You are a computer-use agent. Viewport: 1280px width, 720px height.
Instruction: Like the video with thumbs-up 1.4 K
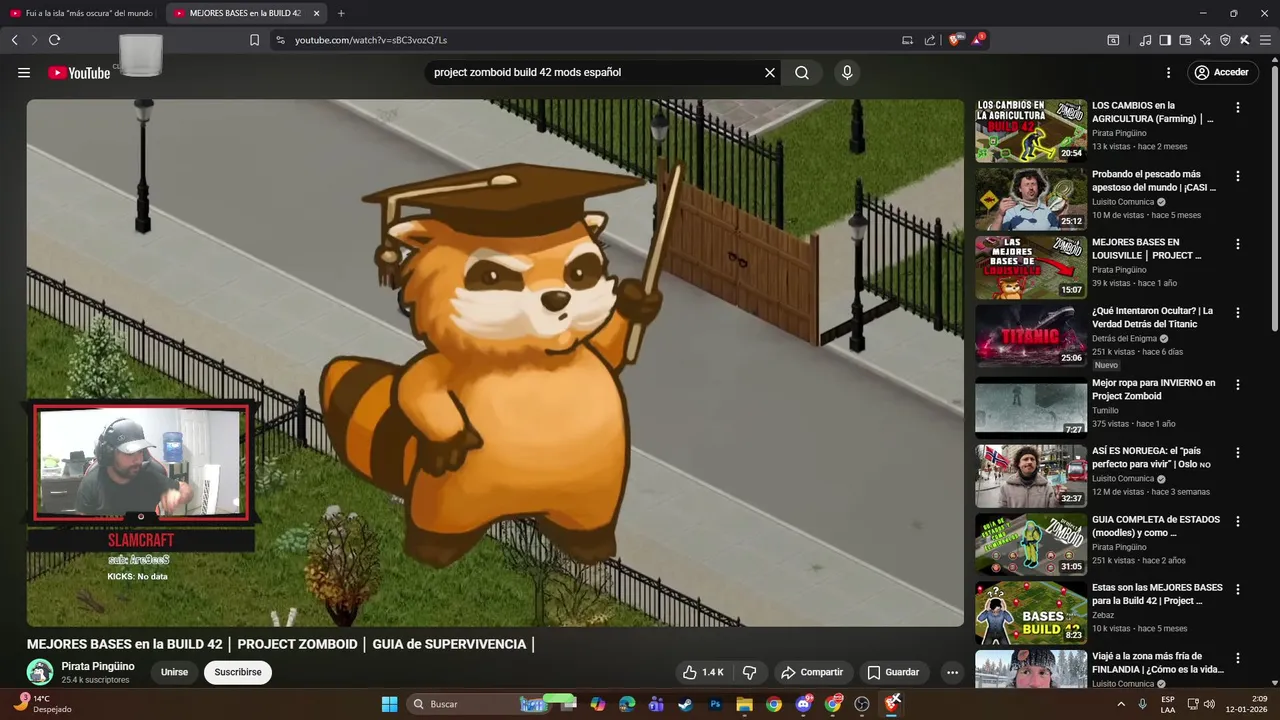[702, 673]
